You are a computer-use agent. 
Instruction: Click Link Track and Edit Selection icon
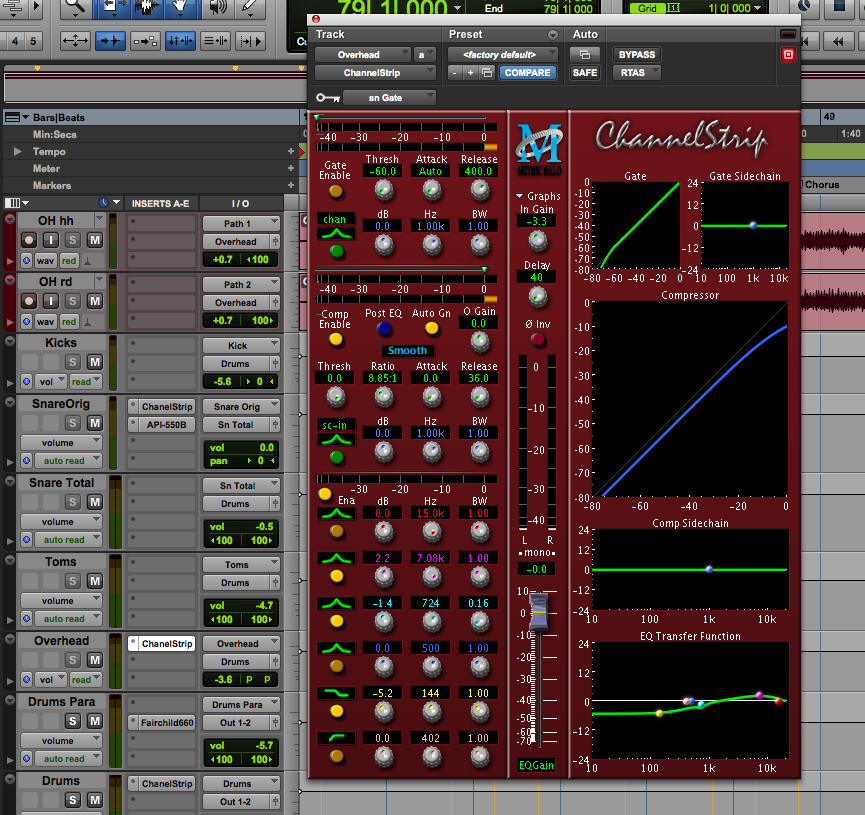pyautogui.click(x=215, y=41)
